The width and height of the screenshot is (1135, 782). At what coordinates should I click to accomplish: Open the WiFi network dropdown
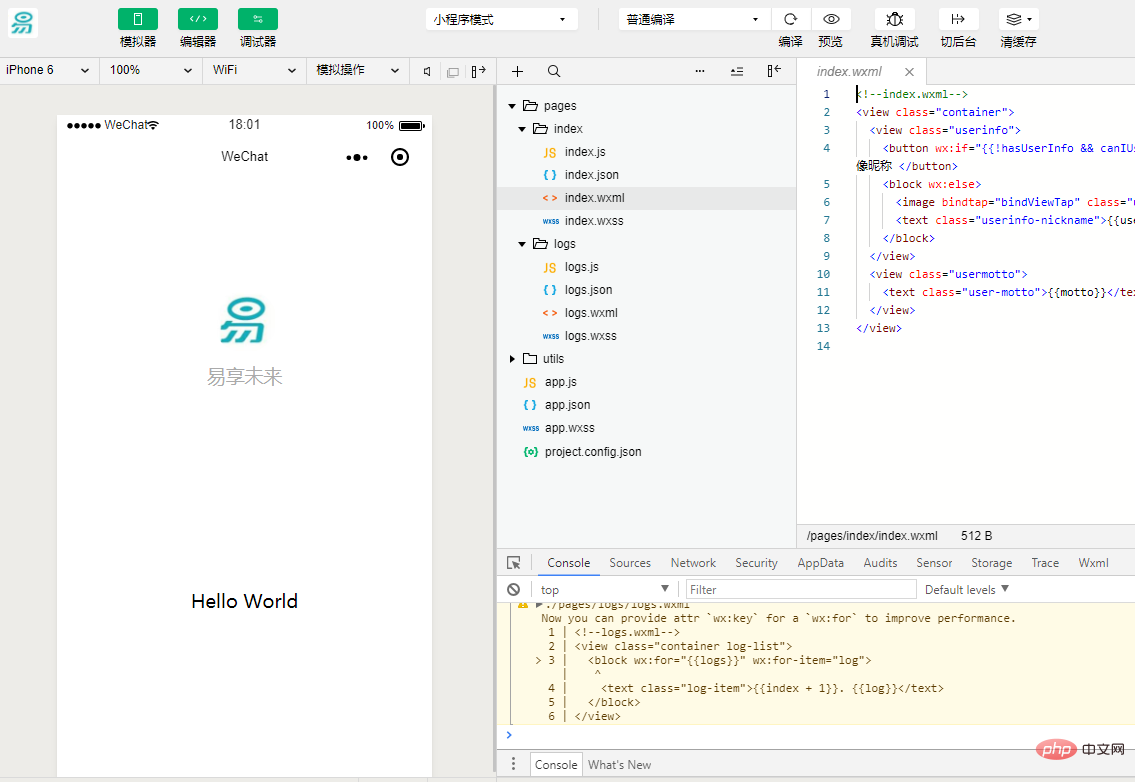[x=254, y=70]
